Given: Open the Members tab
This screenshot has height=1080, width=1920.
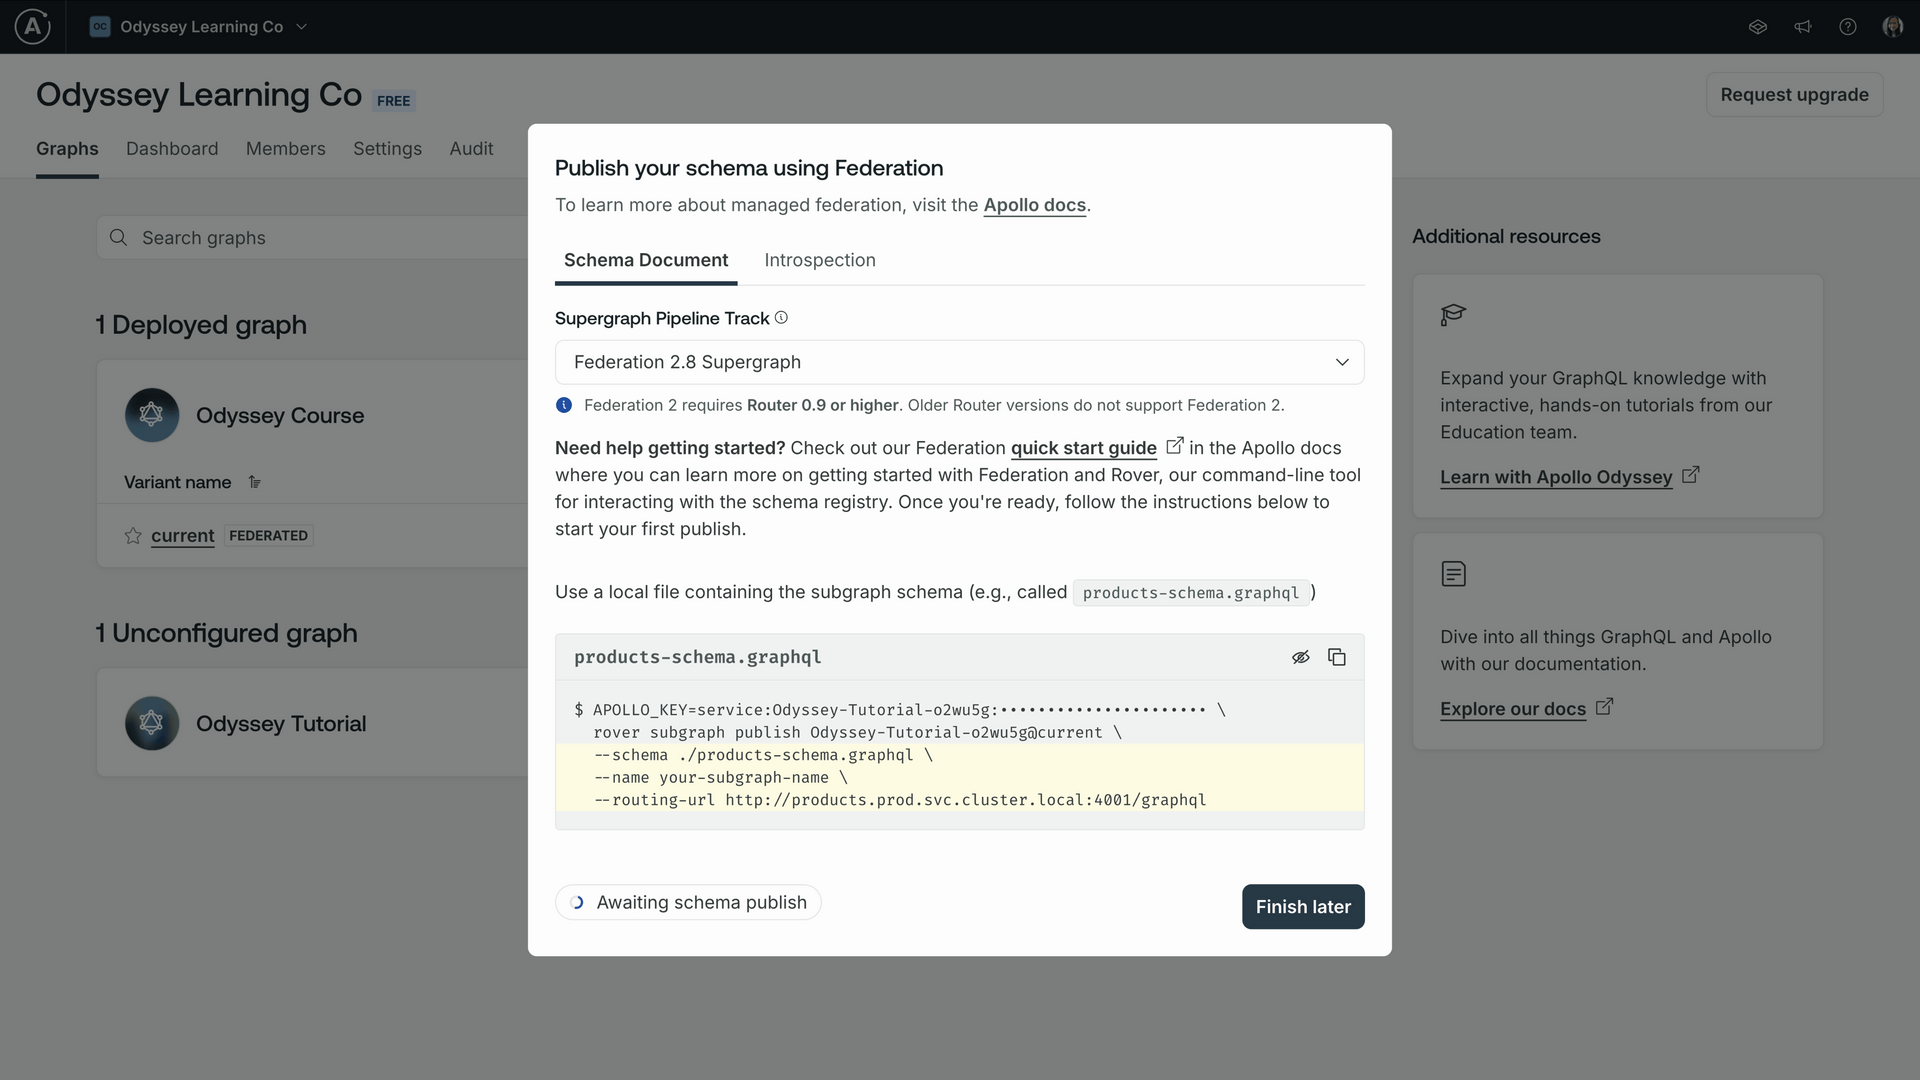Looking at the screenshot, I should point(285,148).
